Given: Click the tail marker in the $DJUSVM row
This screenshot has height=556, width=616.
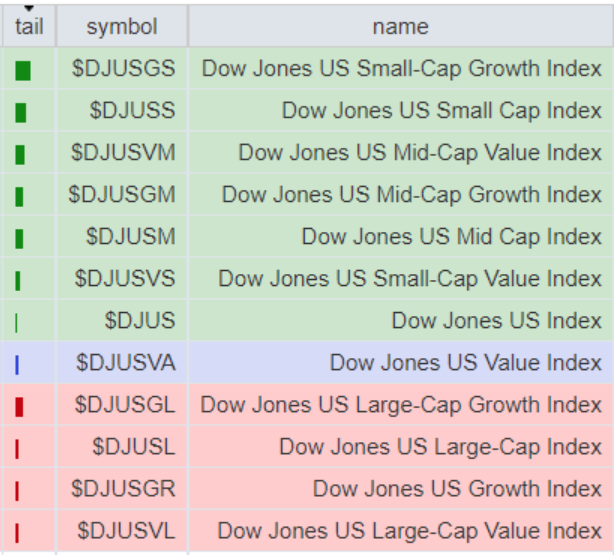Looking at the screenshot, I should coord(21,155).
